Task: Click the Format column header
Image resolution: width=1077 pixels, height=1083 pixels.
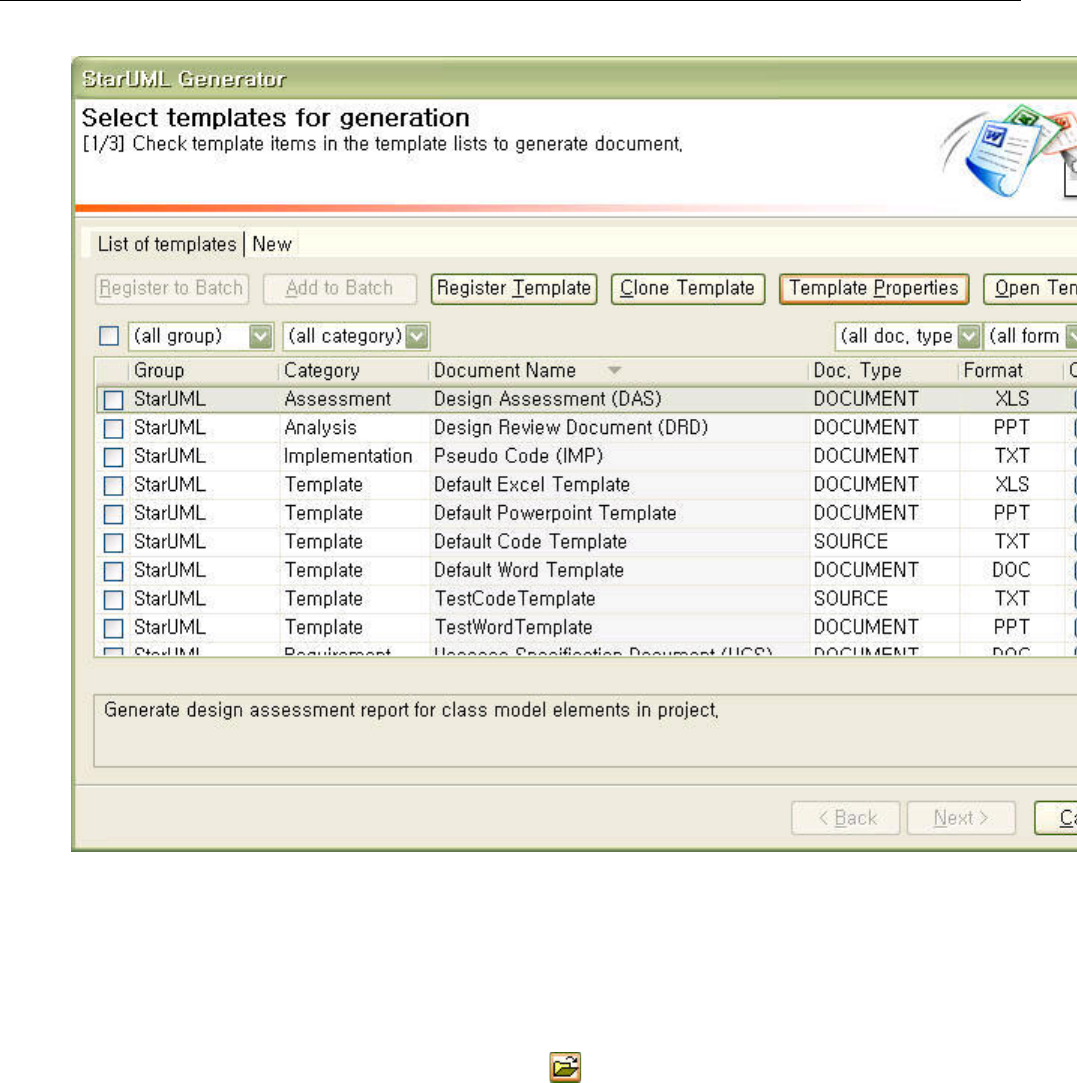Action: coord(1011,370)
